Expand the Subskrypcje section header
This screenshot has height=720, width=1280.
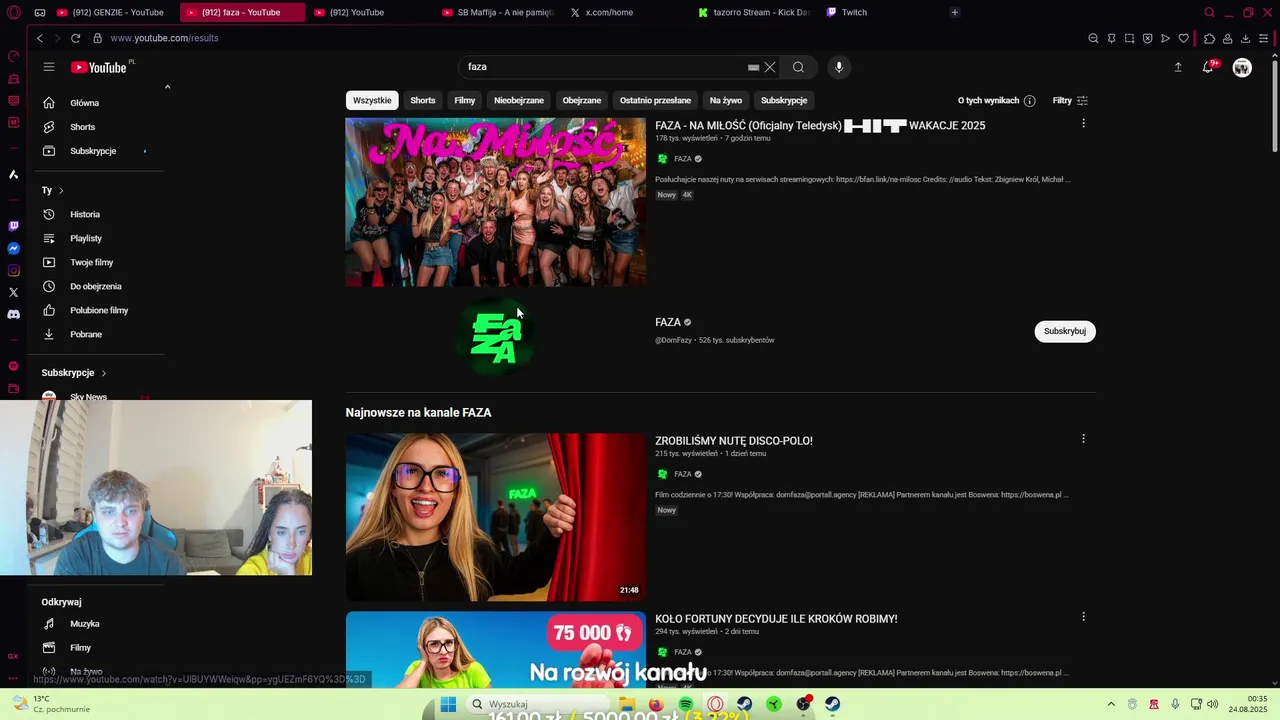74,373
